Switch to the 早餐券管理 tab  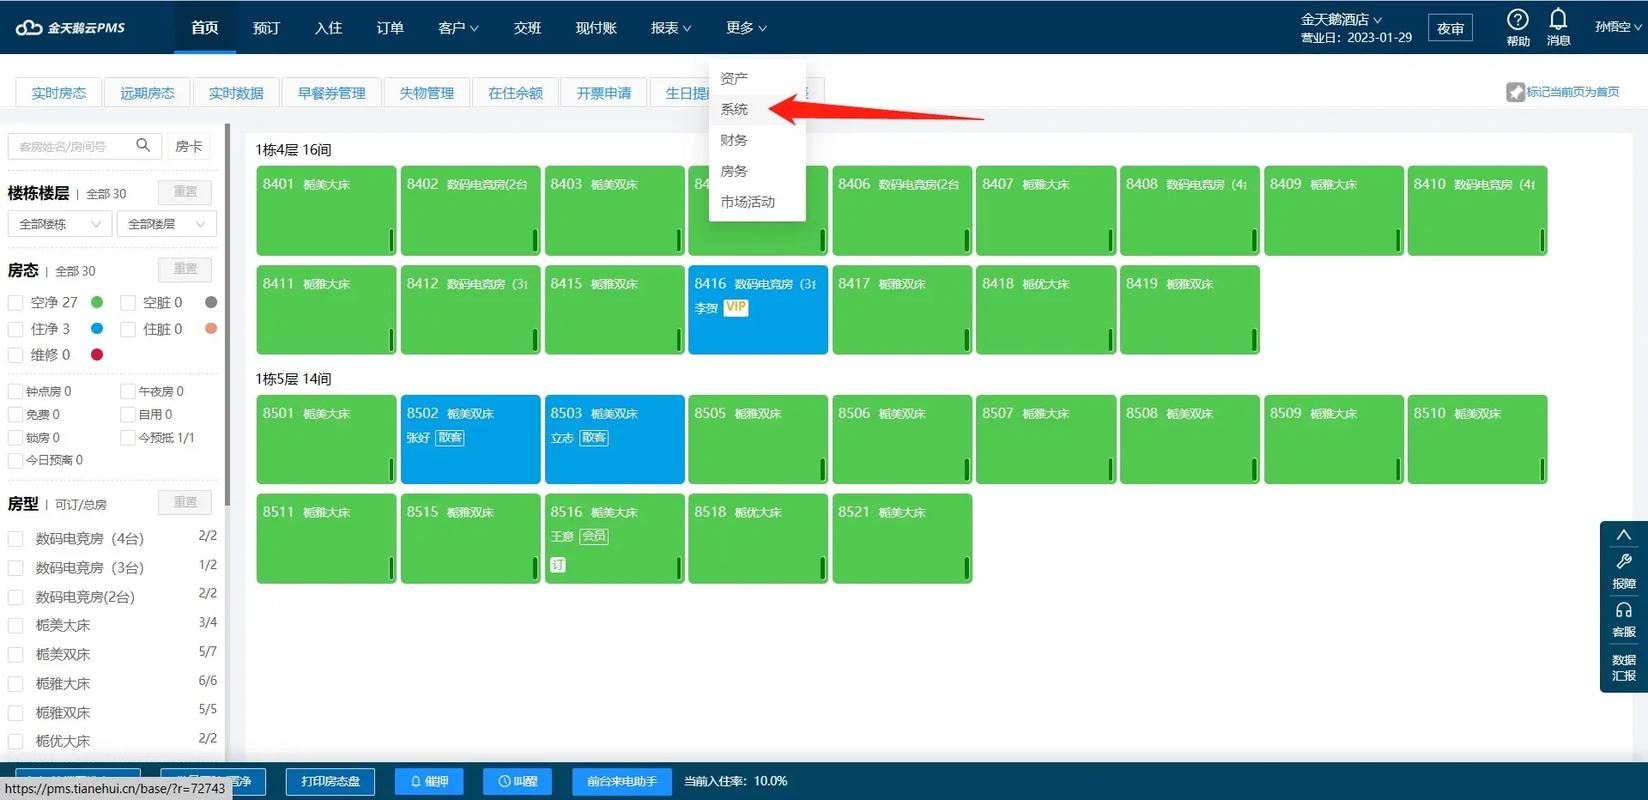pos(331,92)
